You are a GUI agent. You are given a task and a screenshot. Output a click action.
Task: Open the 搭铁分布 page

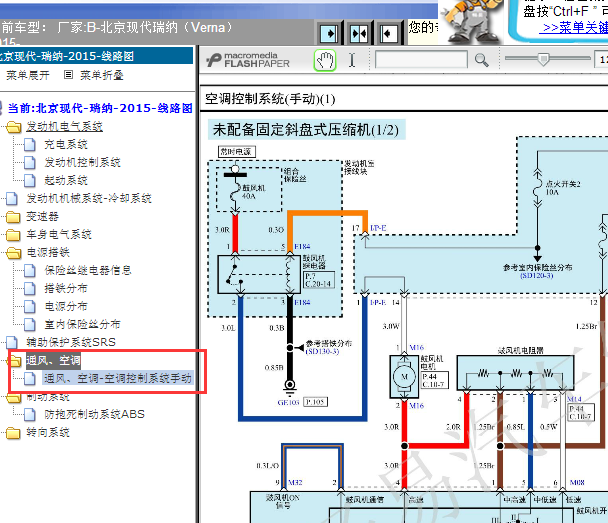click(x=66, y=288)
